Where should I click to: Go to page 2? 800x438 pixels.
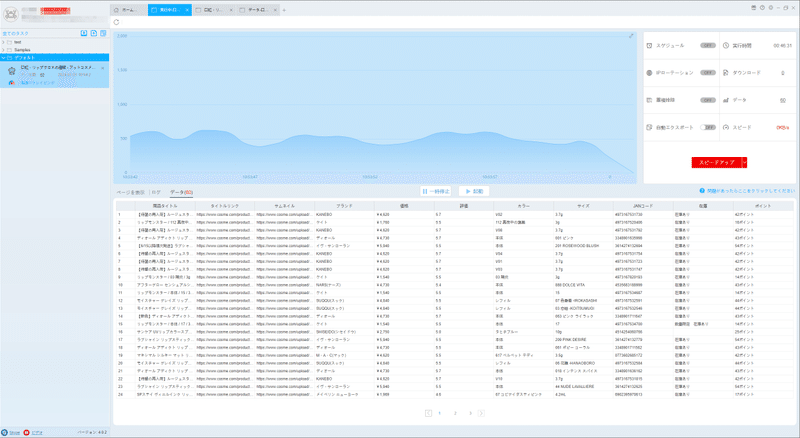coord(455,413)
